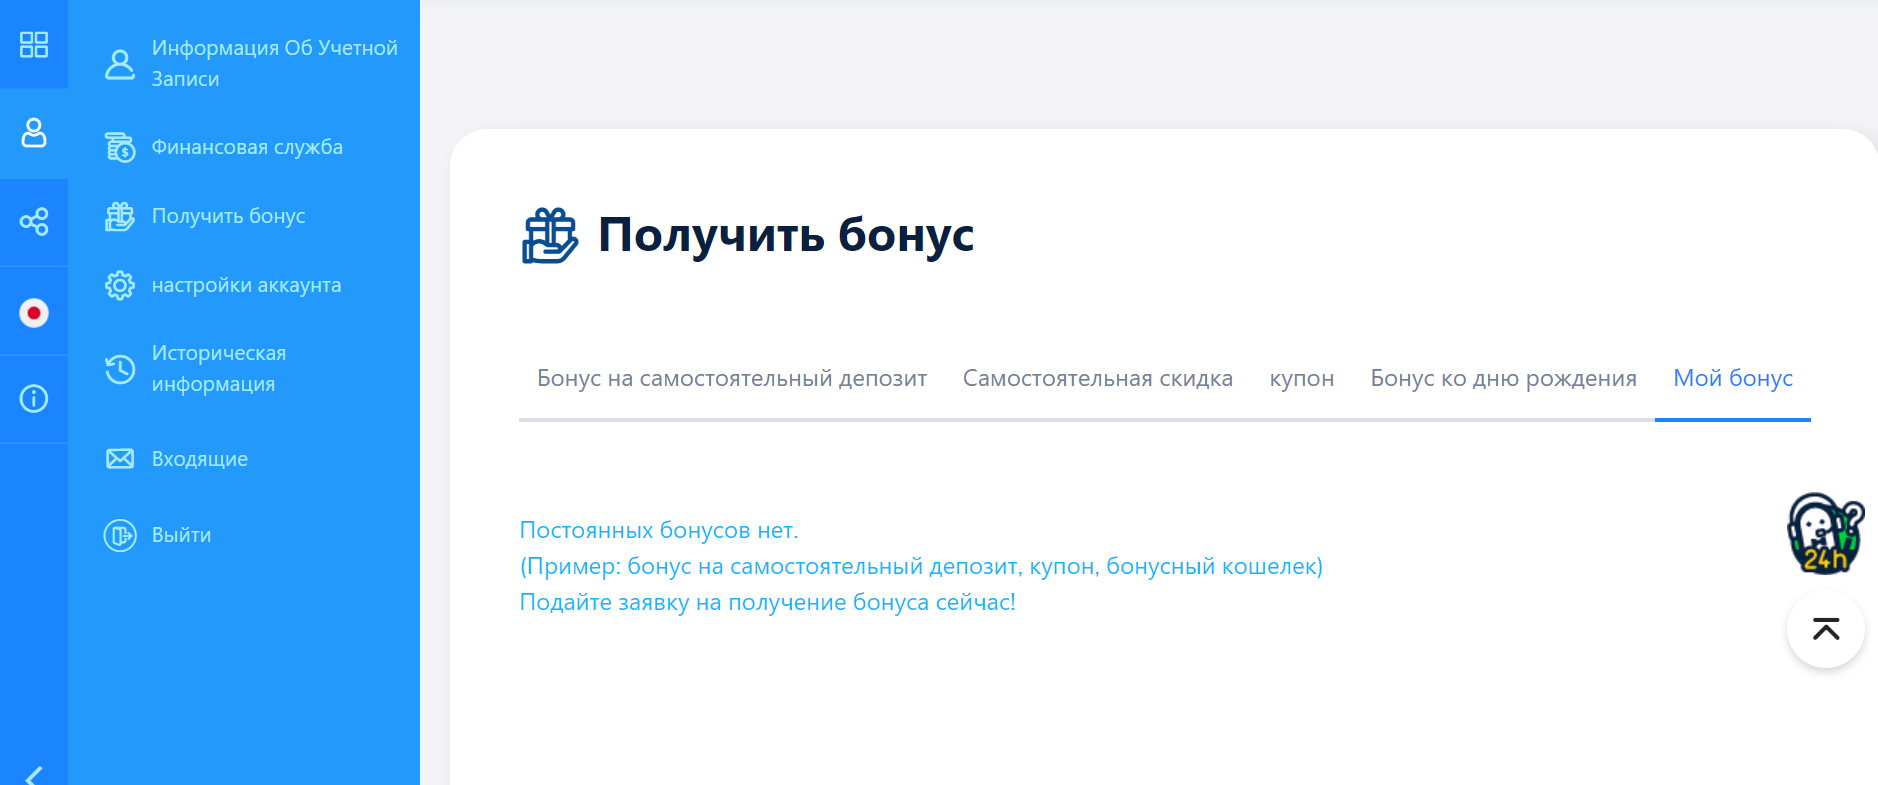Click the text Постоянных бонусов нет.
1878x785 pixels.
(659, 530)
